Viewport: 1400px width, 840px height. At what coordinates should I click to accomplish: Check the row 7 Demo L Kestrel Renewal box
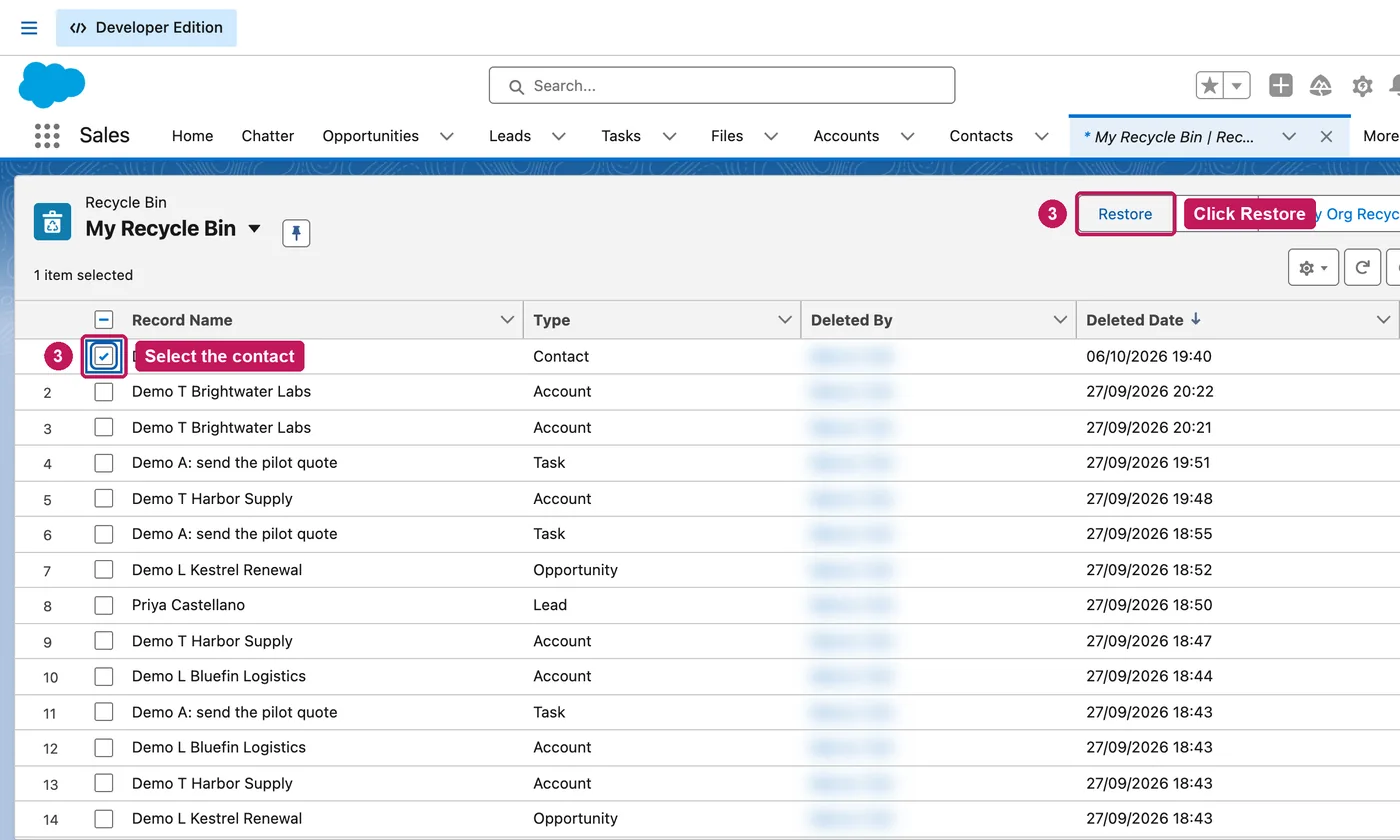point(104,570)
